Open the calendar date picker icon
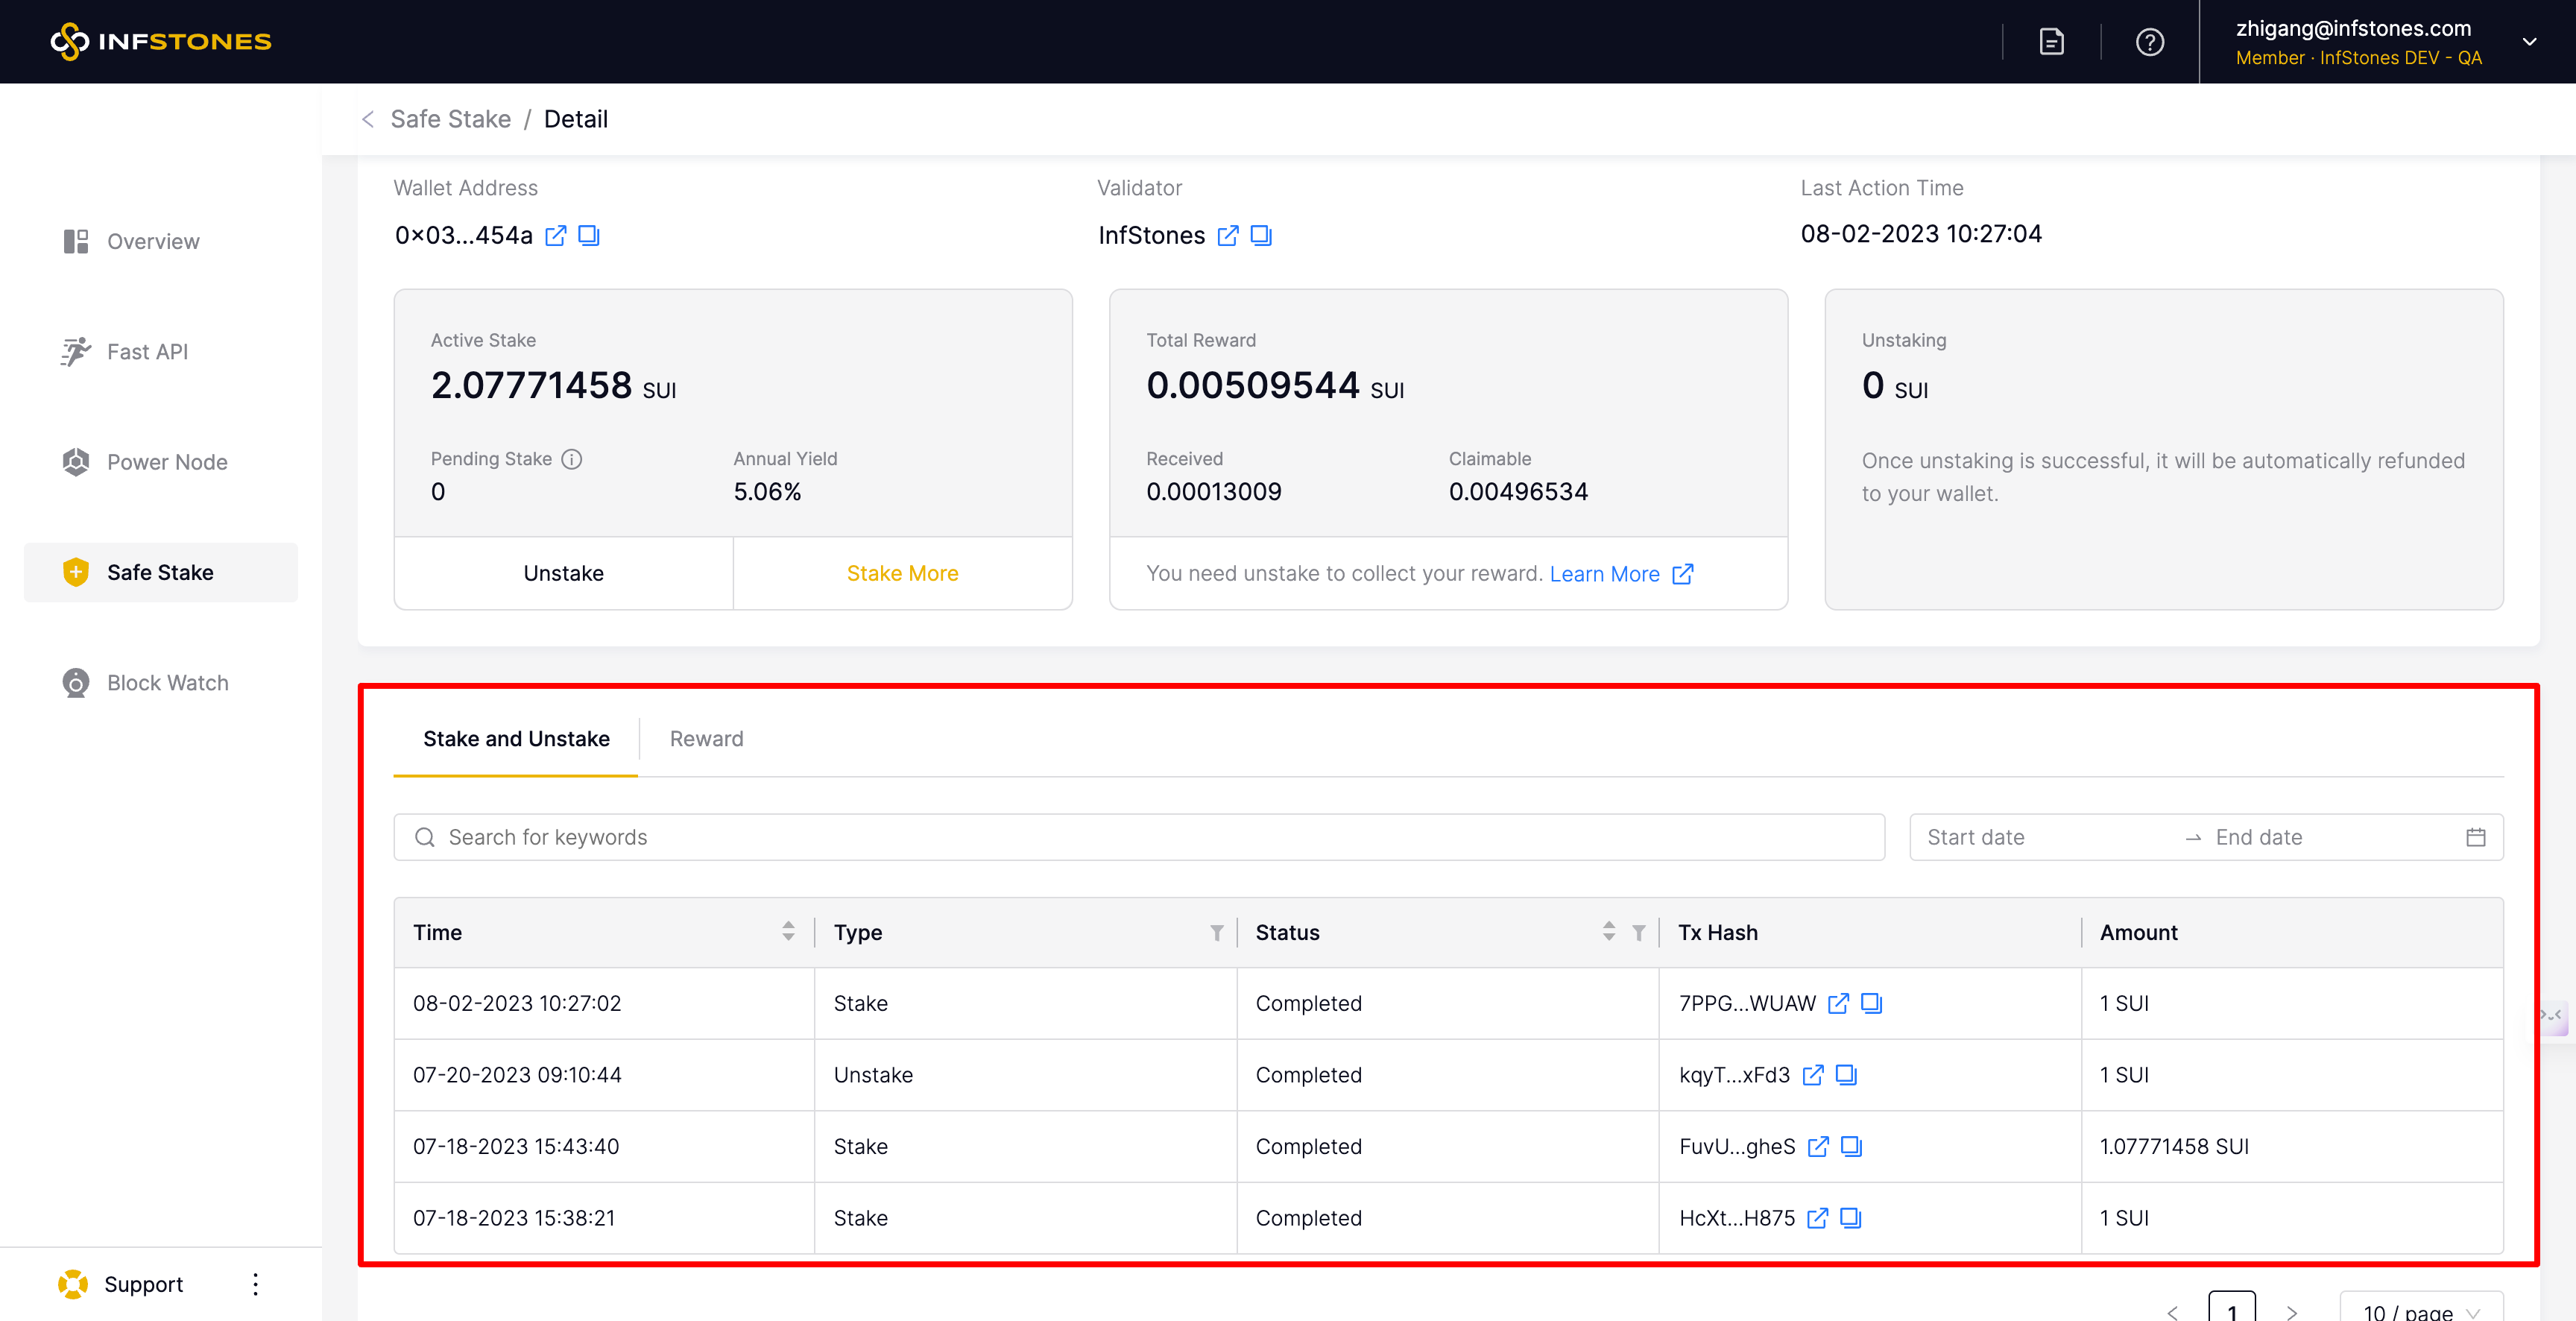 coord(2475,837)
